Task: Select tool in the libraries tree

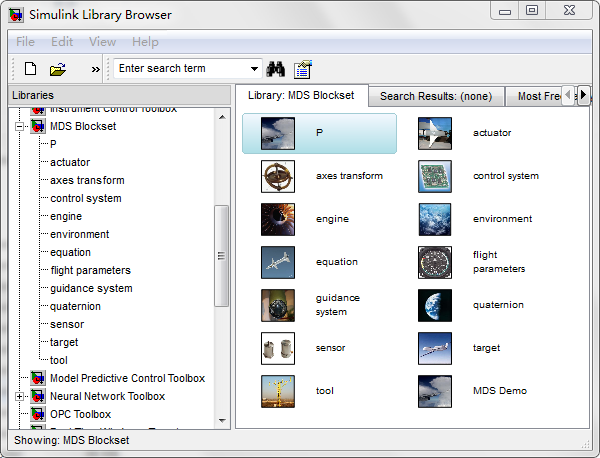Action: click(59, 360)
